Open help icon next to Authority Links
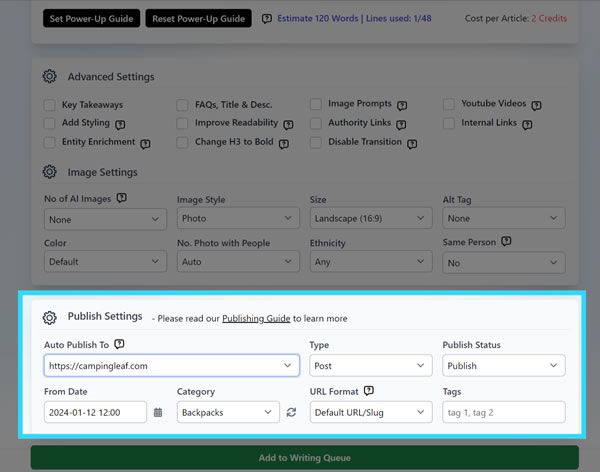This screenshot has height=472, width=600. pos(401,124)
